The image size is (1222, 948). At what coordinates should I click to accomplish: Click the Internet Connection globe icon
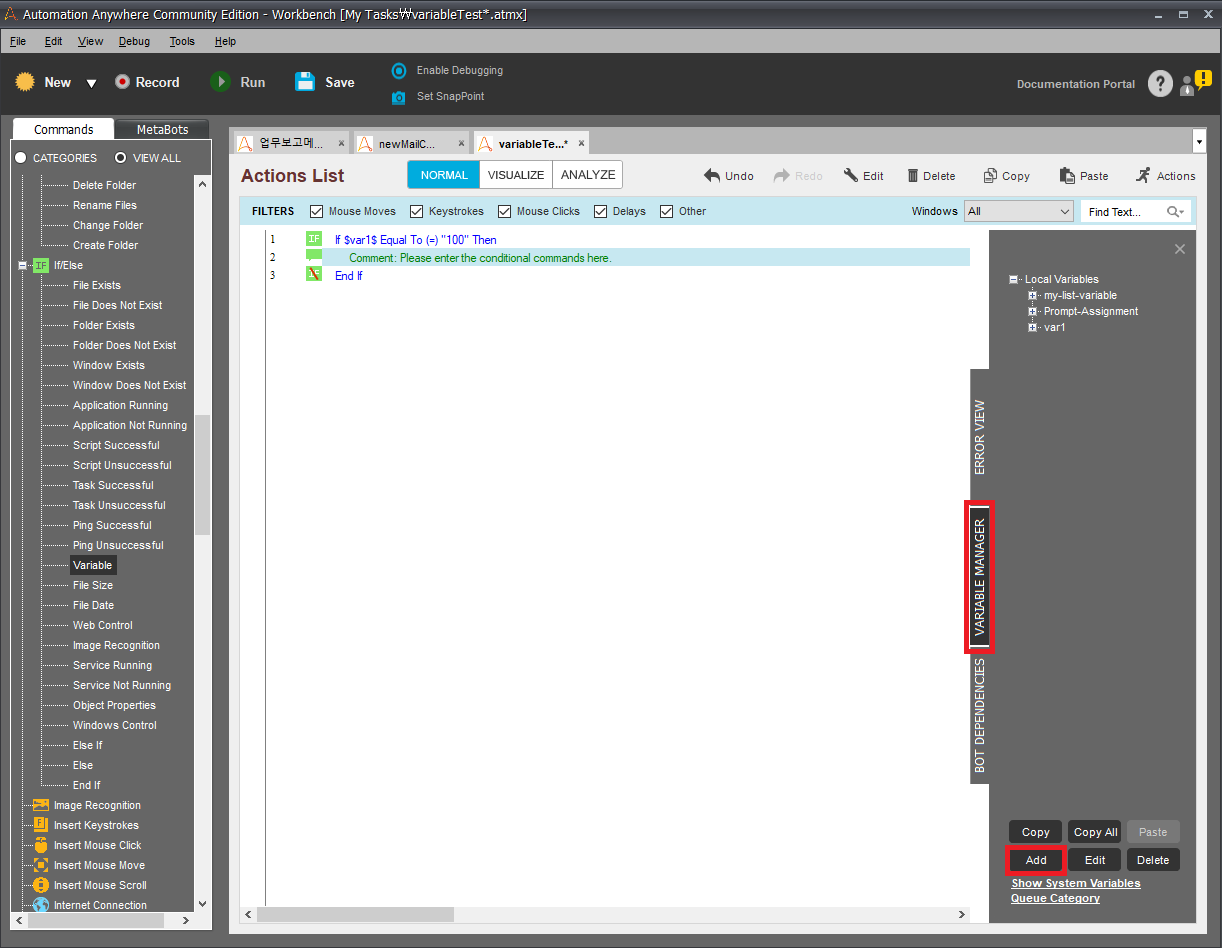(41, 905)
